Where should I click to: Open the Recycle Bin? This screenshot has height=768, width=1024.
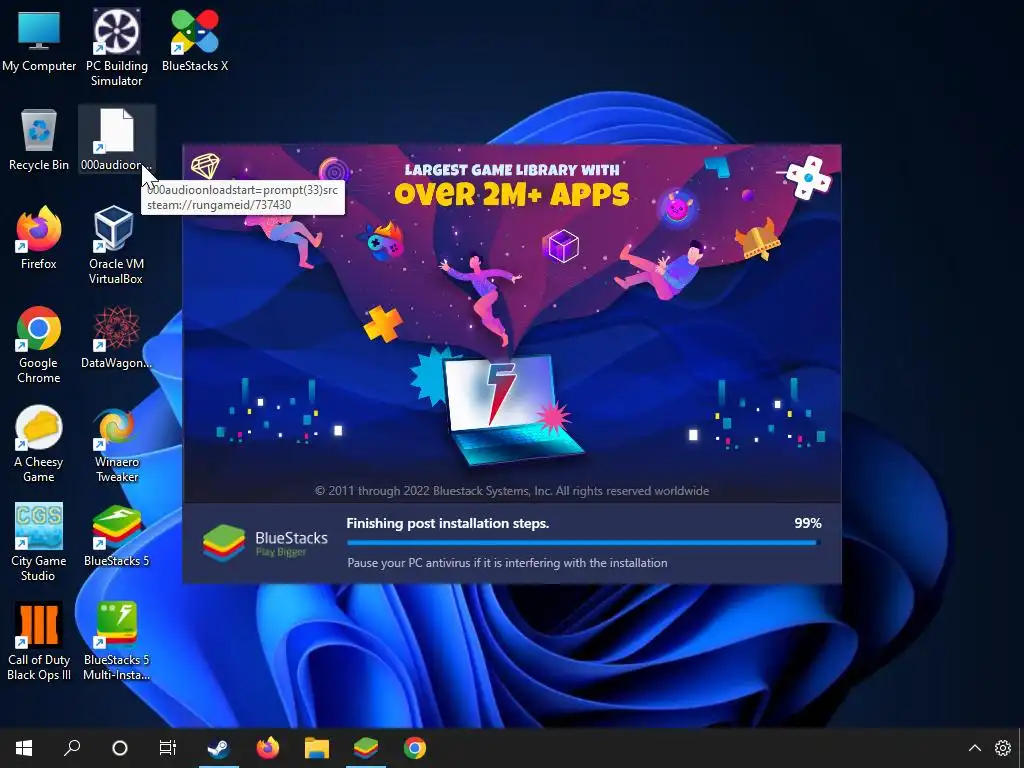tap(39, 140)
